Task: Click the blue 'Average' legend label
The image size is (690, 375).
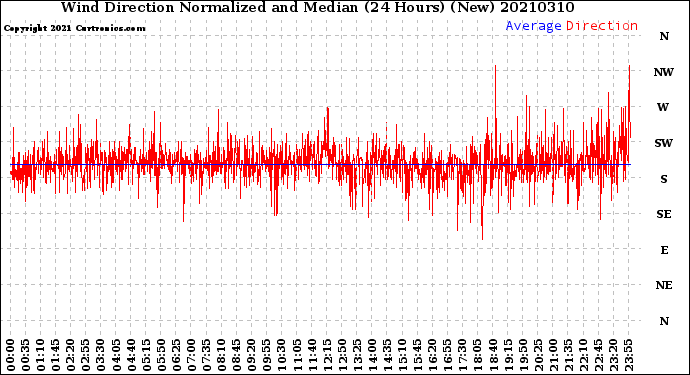Action: 533,26
